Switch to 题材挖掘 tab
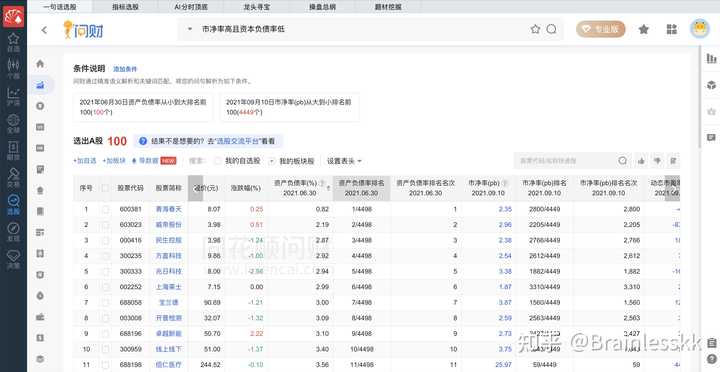The height and width of the screenshot is (372, 720). click(388, 7)
